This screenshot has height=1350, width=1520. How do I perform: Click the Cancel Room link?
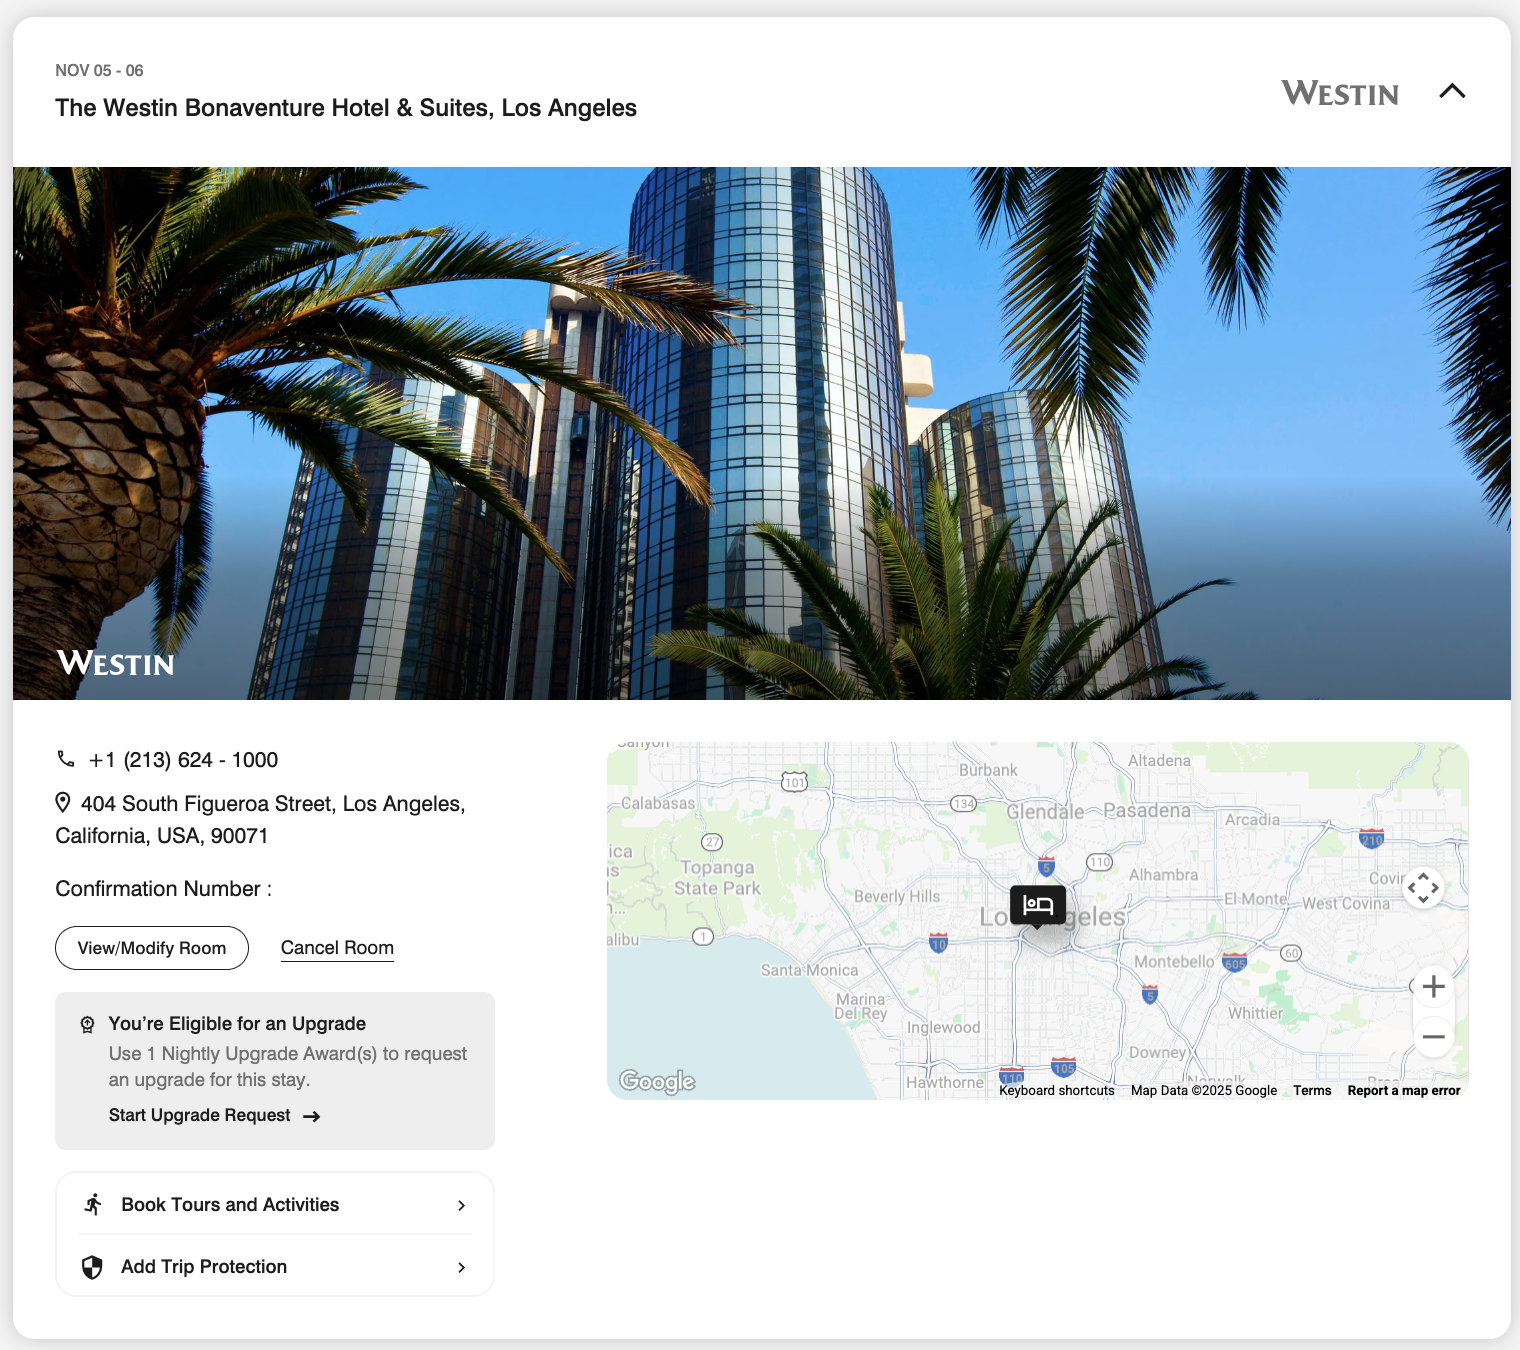(337, 948)
